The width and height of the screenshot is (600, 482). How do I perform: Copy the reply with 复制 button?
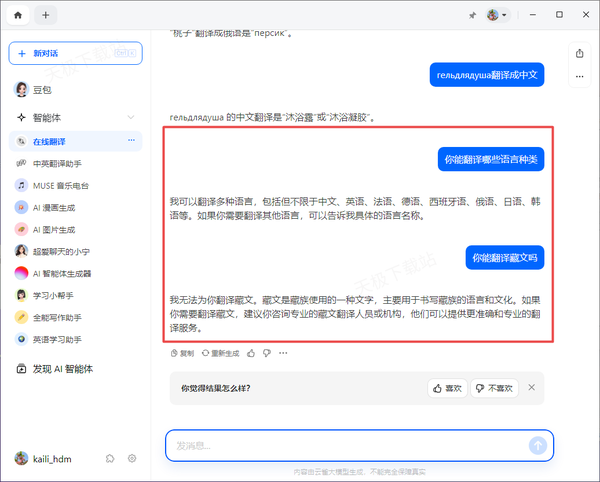pos(181,353)
